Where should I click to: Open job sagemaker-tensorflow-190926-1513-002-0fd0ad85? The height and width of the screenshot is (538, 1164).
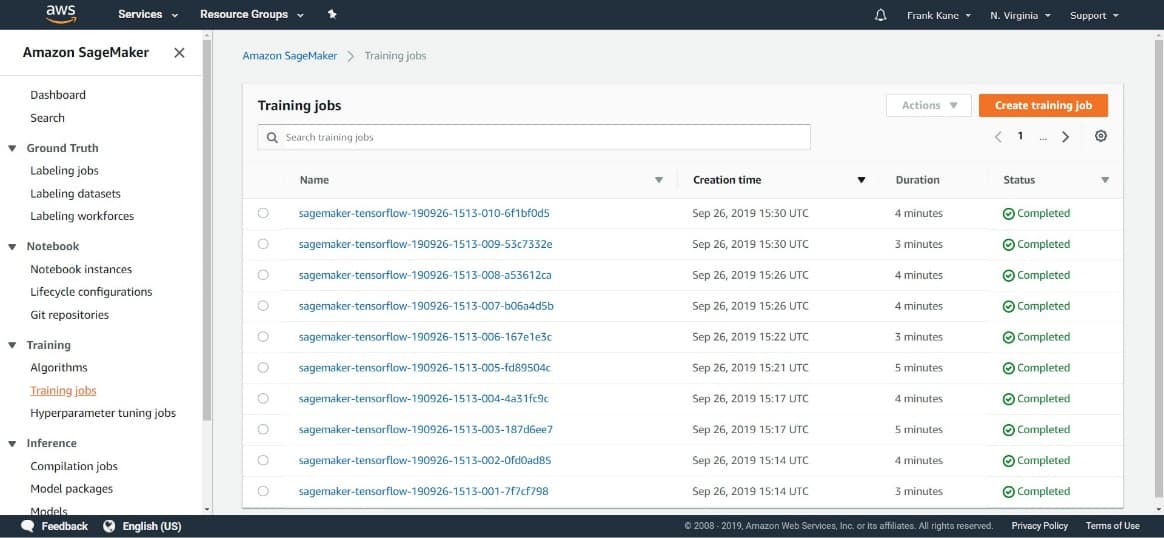coord(425,461)
